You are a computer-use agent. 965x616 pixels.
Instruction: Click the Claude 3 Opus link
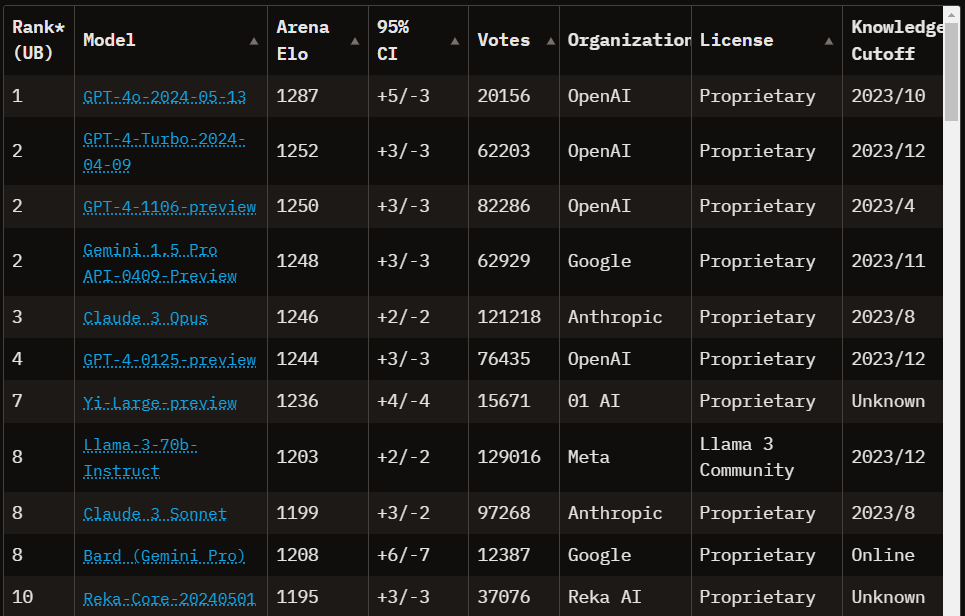pyautogui.click(x=145, y=318)
